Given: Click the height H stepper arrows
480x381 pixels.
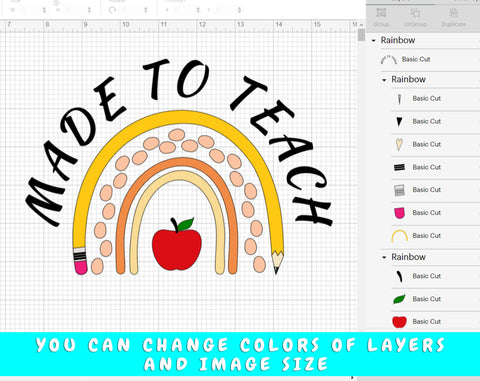Looking at the screenshot, I should coord(89,10).
